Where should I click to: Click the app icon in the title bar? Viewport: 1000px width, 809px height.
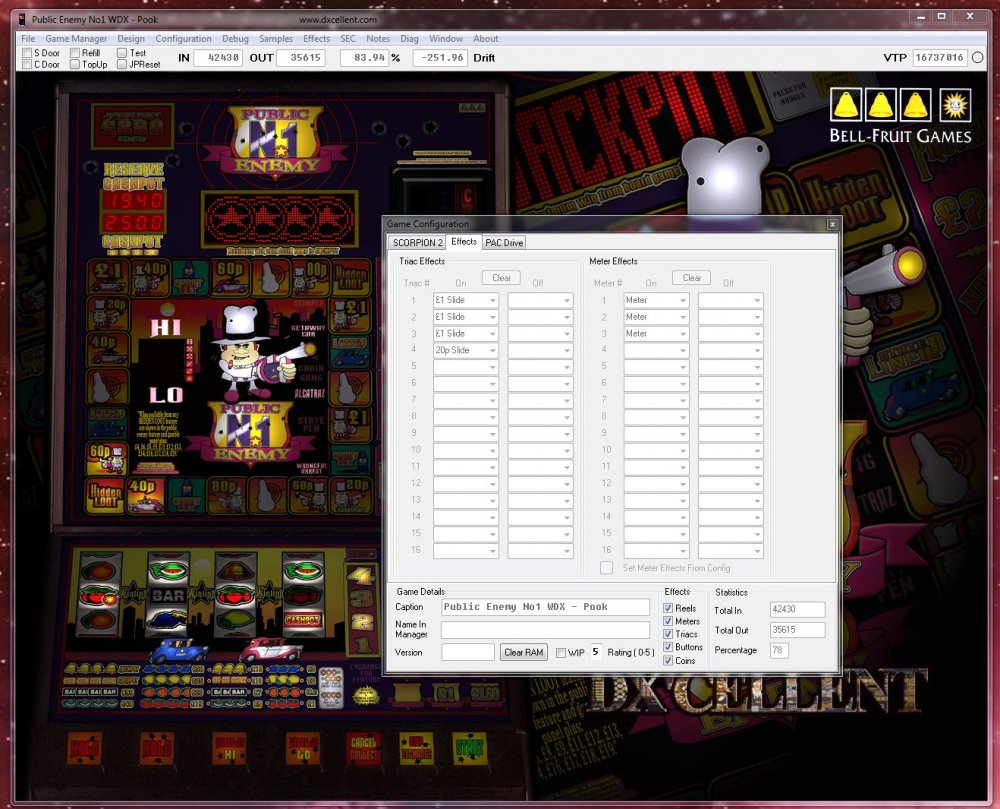pos(22,19)
